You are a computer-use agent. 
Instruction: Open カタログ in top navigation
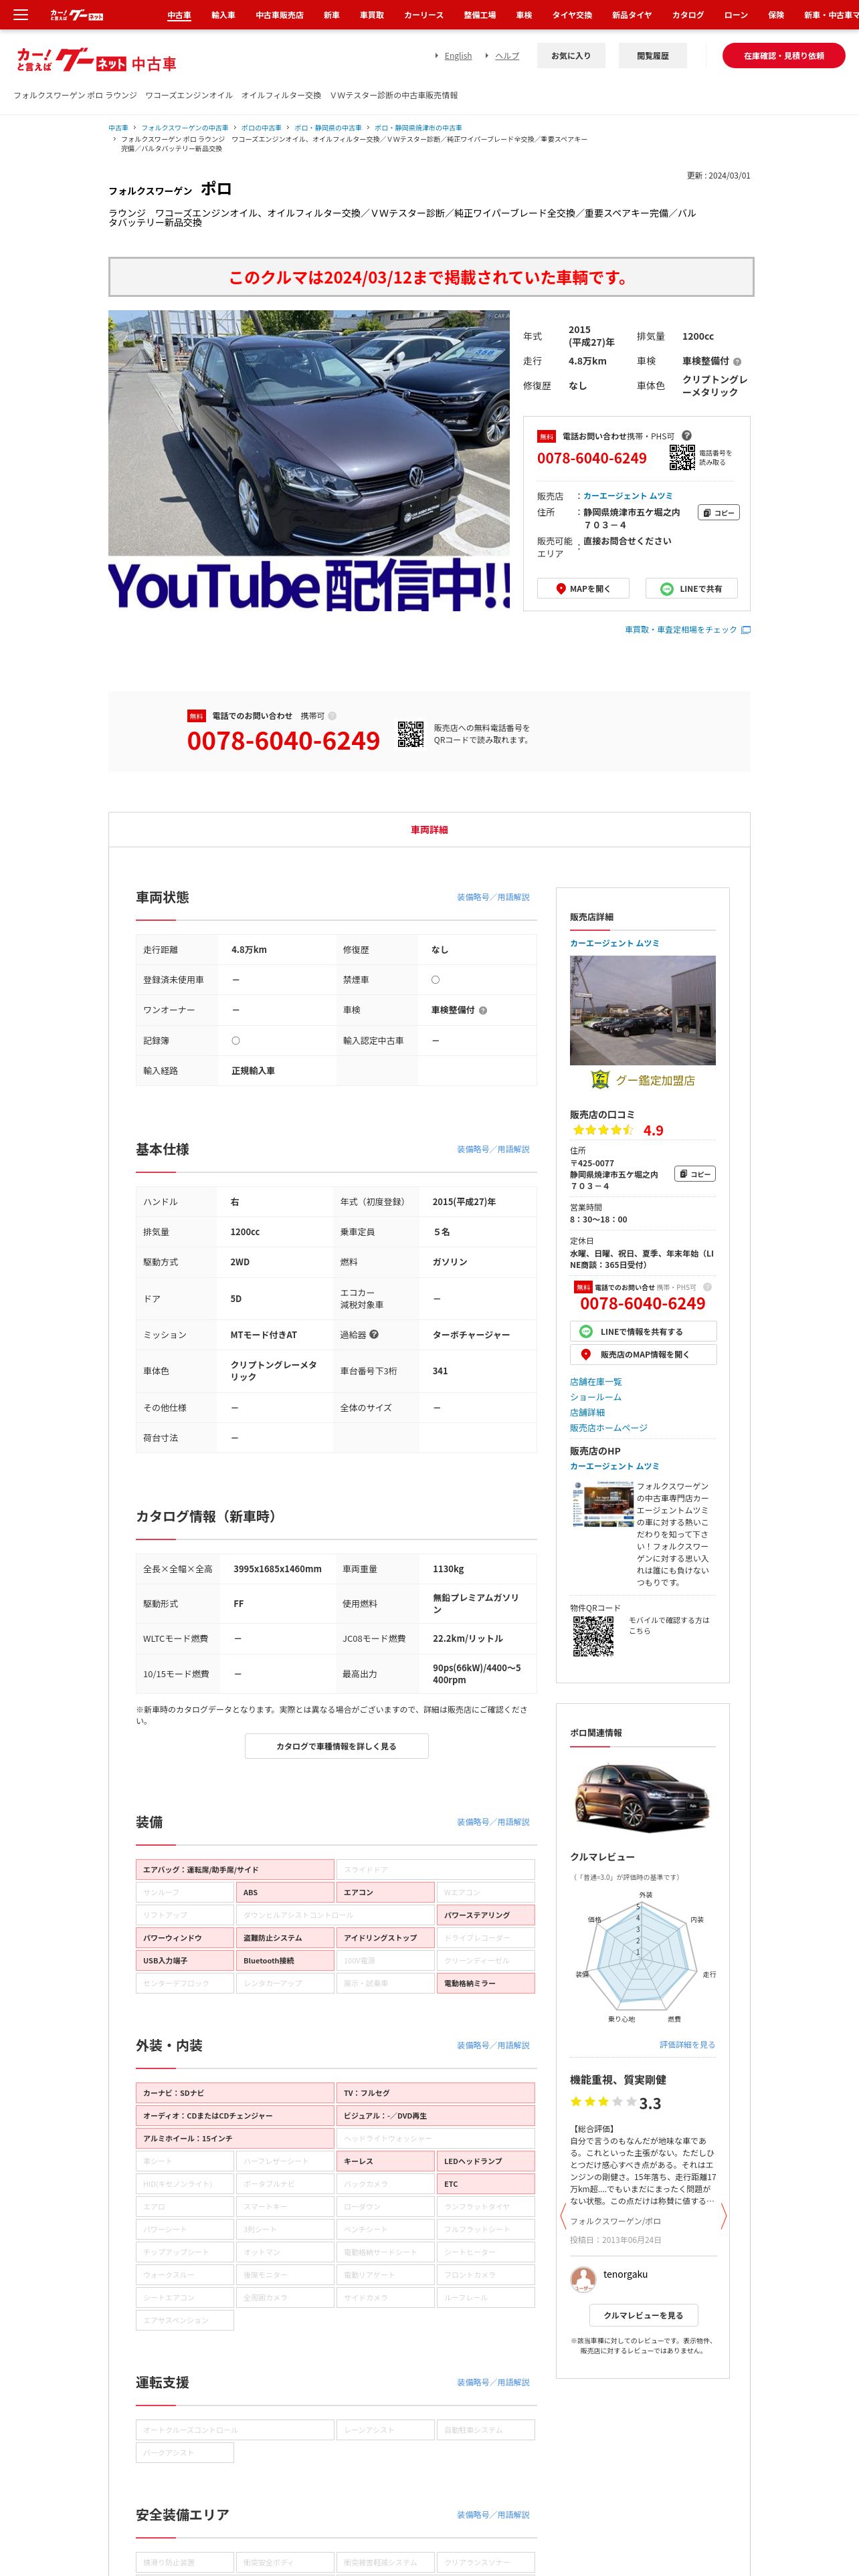click(x=688, y=15)
